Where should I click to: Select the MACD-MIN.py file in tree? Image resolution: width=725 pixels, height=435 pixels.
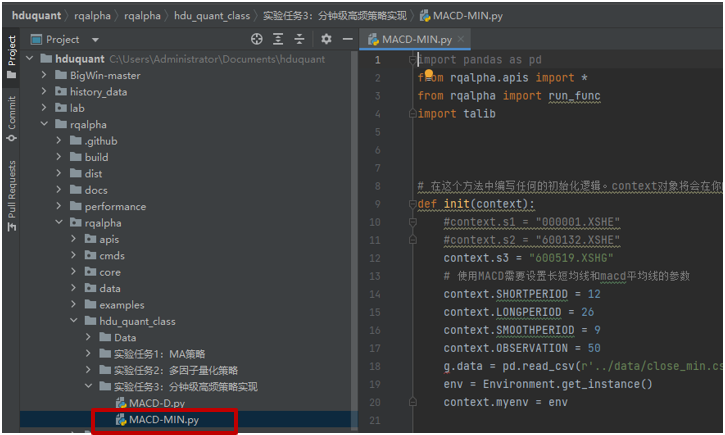point(164,420)
